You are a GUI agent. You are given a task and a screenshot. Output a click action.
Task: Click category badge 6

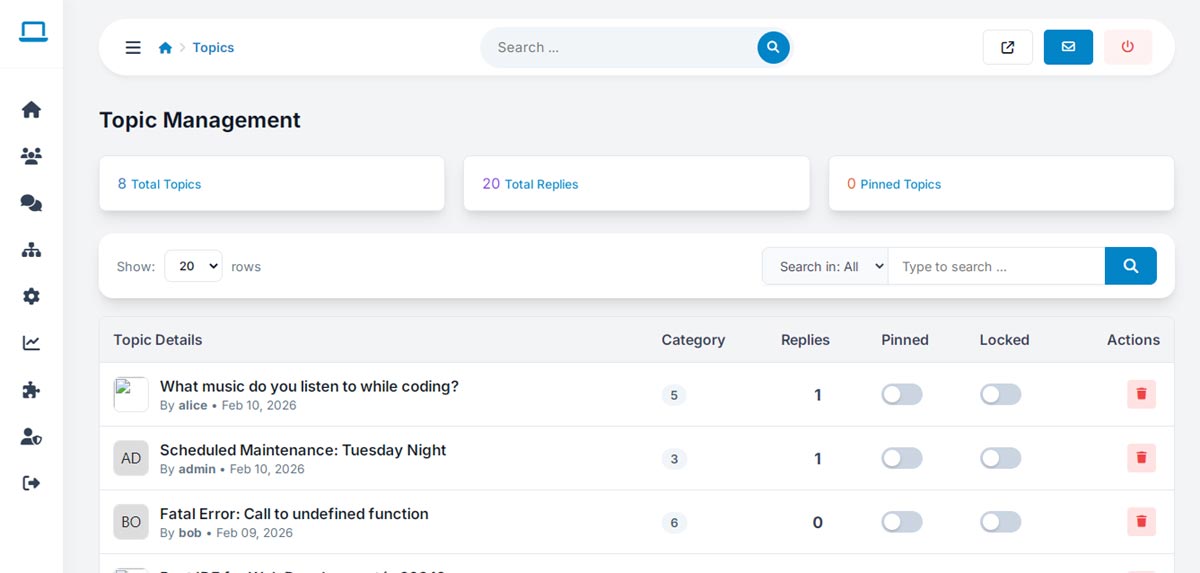[674, 523]
